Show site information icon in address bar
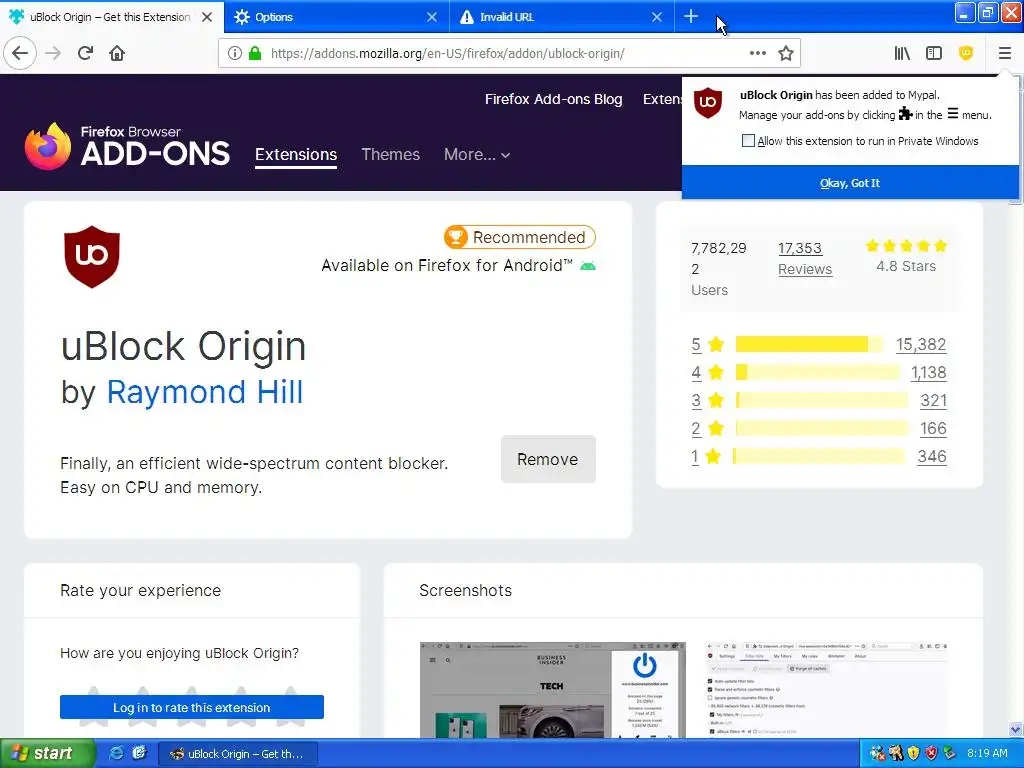This screenshot has width=1024, height=768. pyautogui.click(x=234, y=53)
